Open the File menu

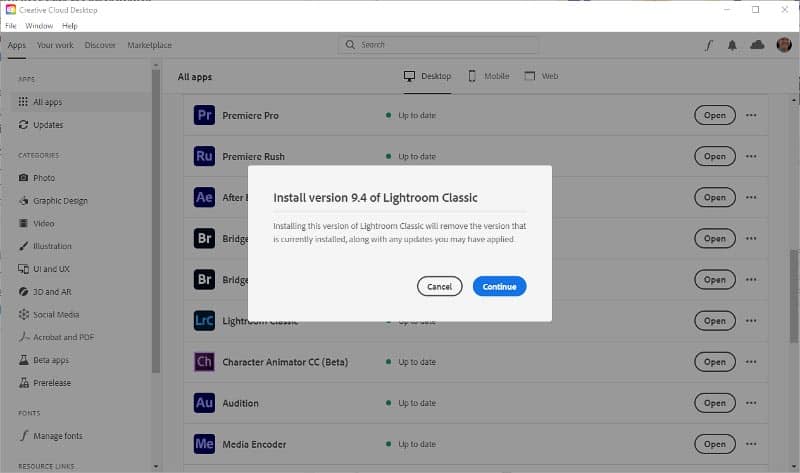point(11,26)
